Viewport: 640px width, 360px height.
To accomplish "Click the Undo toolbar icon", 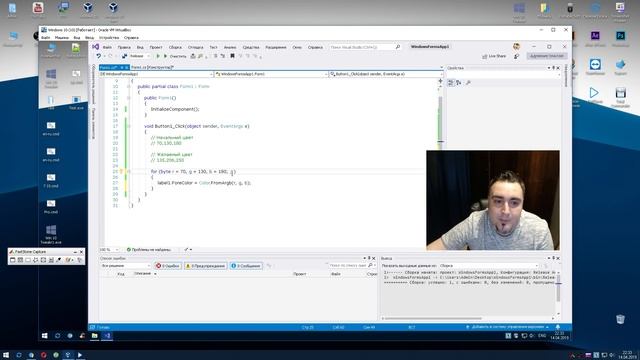I will coord(98,56).
